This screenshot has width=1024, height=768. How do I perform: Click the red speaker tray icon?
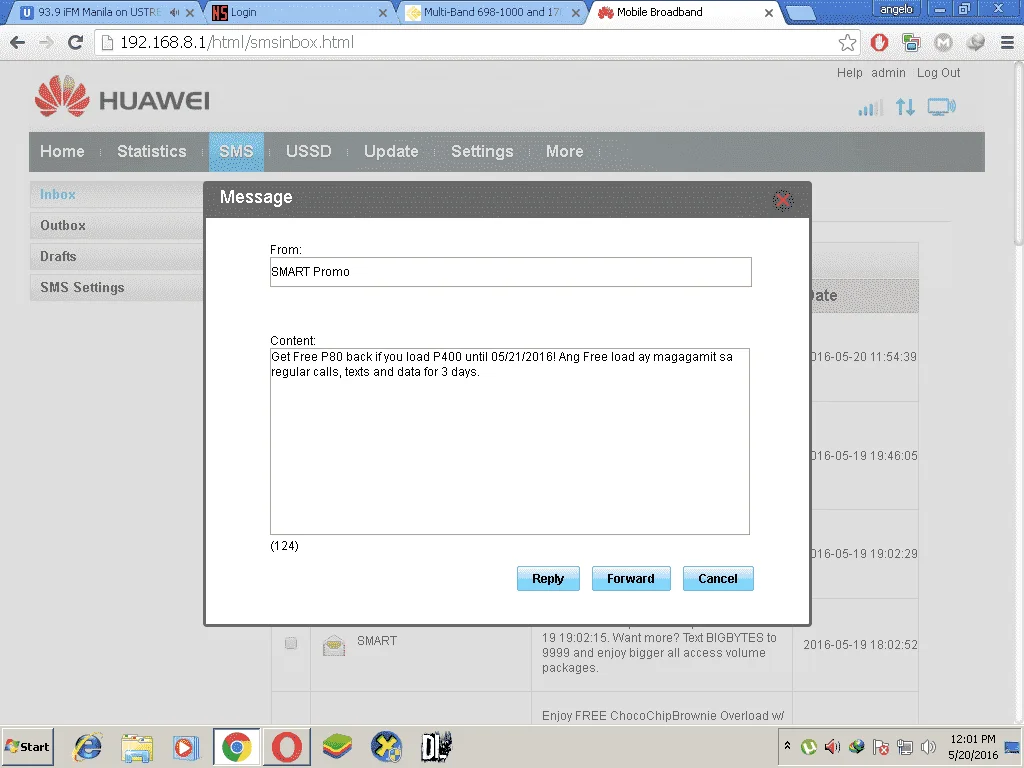(x=832, y=746)
